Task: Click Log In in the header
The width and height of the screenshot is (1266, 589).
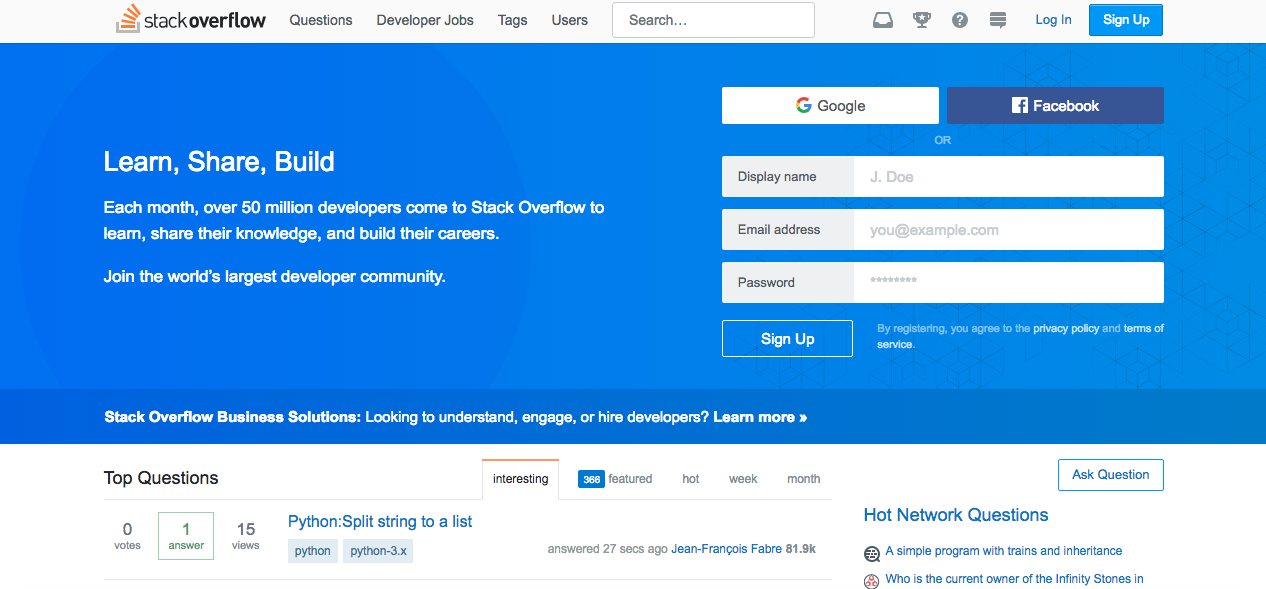Action: pyautogui.click(x=1053, y=20)
